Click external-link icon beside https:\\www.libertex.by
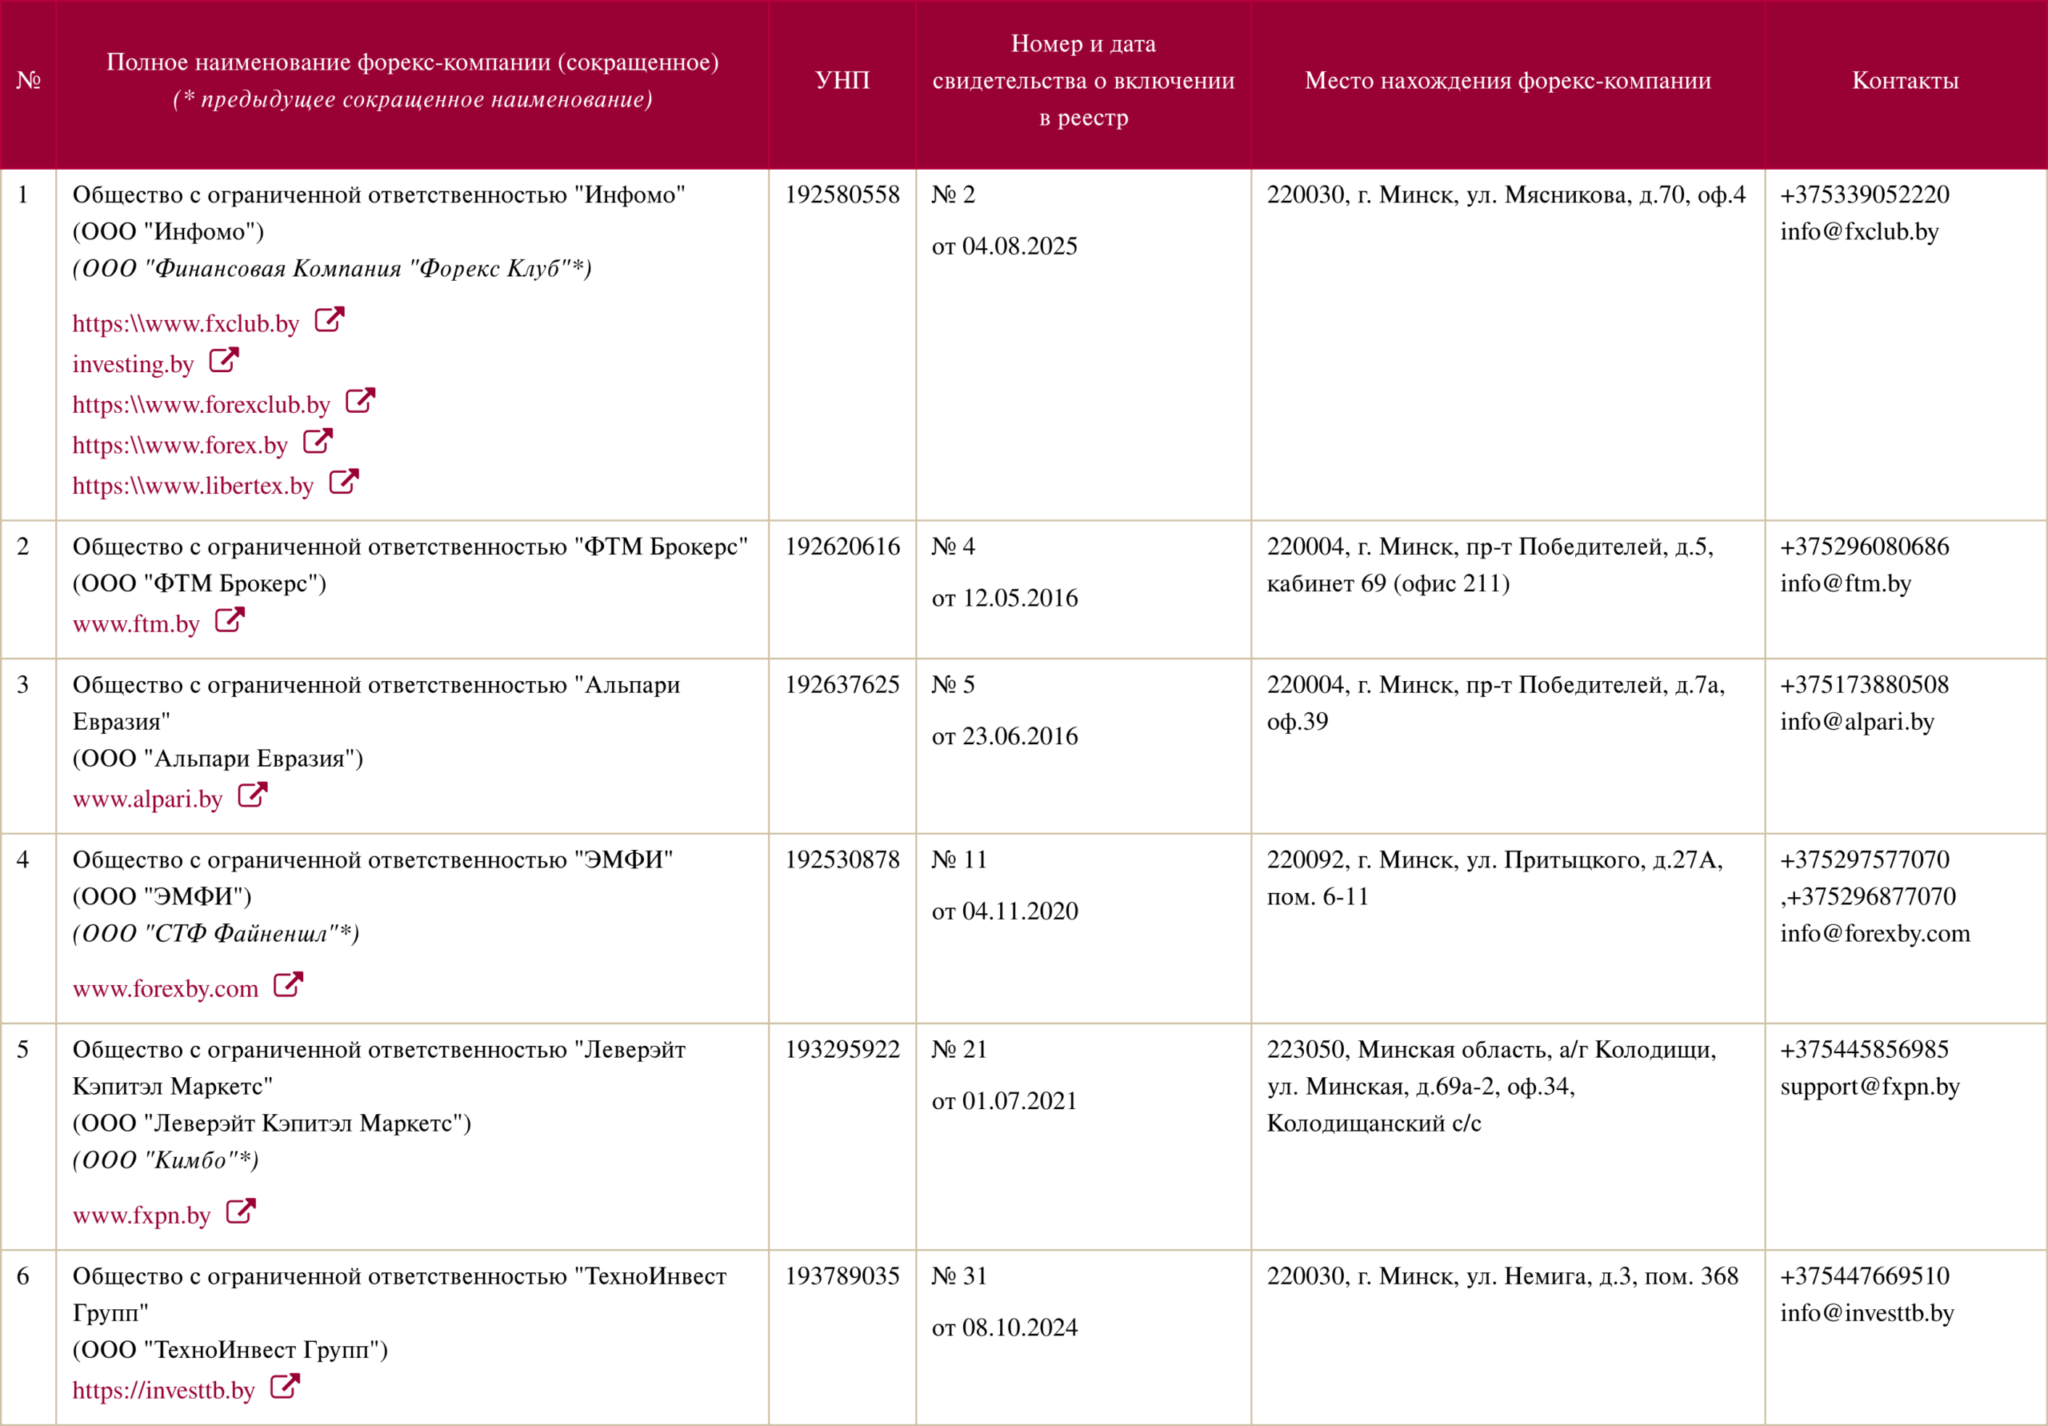This screenshot has width=2048, height=1426. point(344,482)
